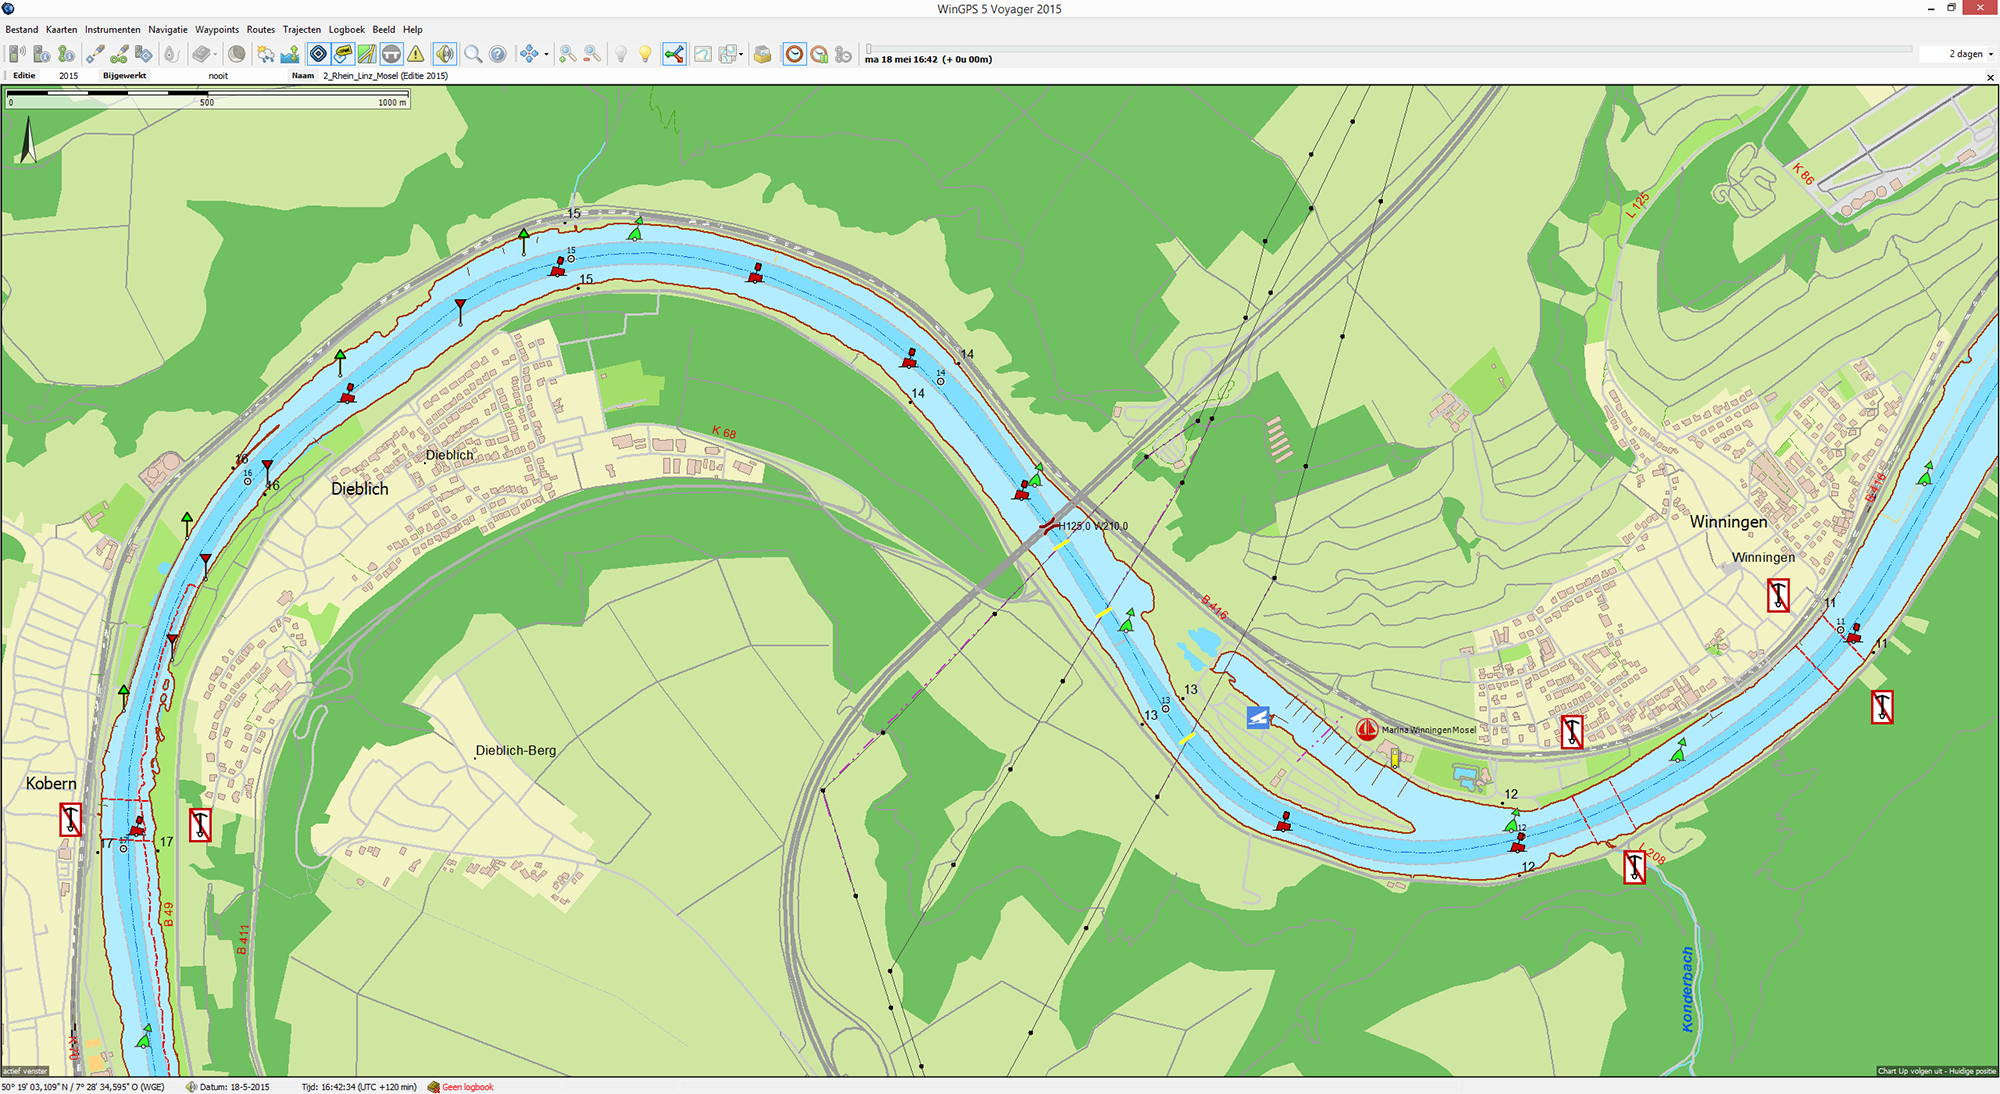Open the blue help question icon

pyautogui.click(x=497, y=54)
